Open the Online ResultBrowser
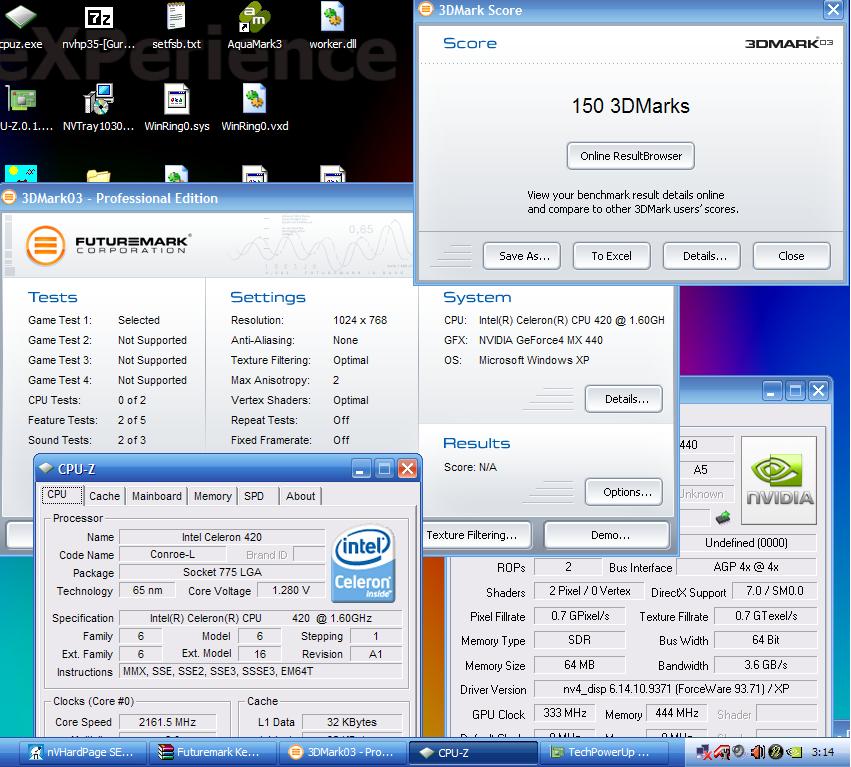 (631, 156)
